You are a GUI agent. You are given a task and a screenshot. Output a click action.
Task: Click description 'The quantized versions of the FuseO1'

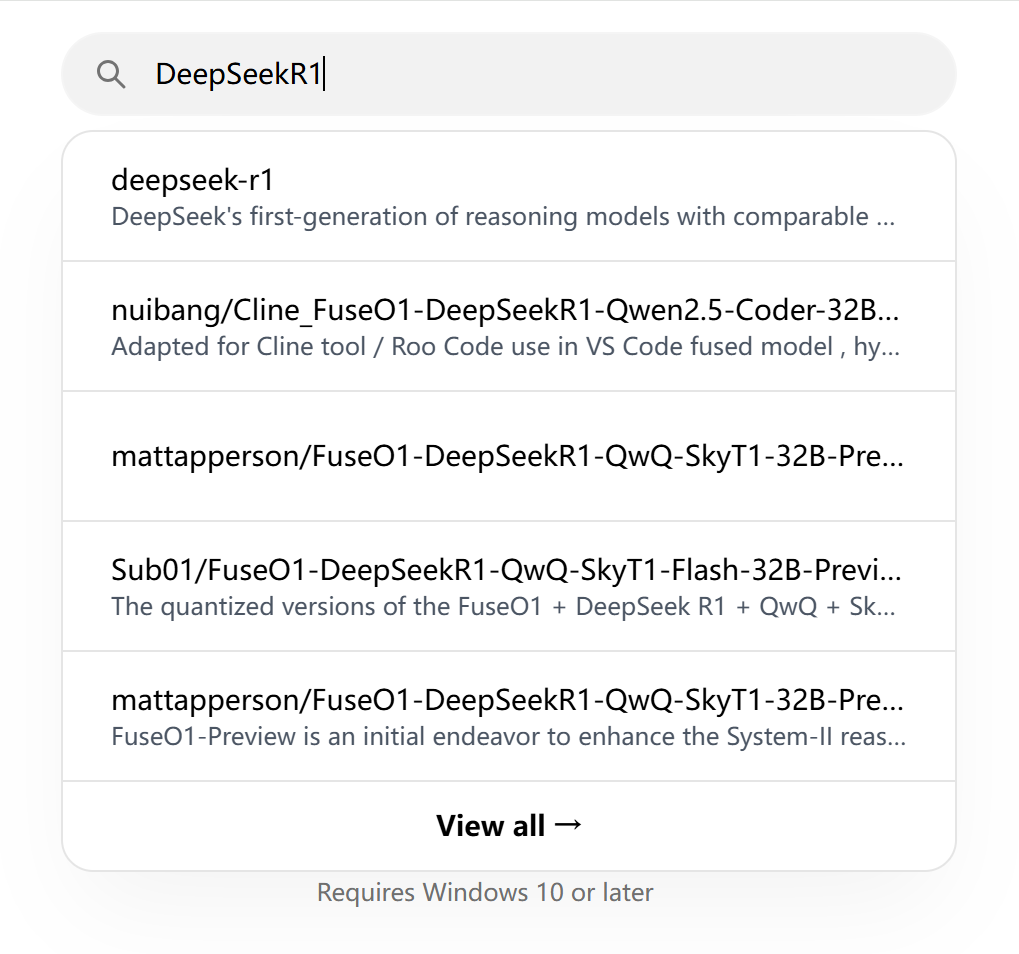(503, 607)
